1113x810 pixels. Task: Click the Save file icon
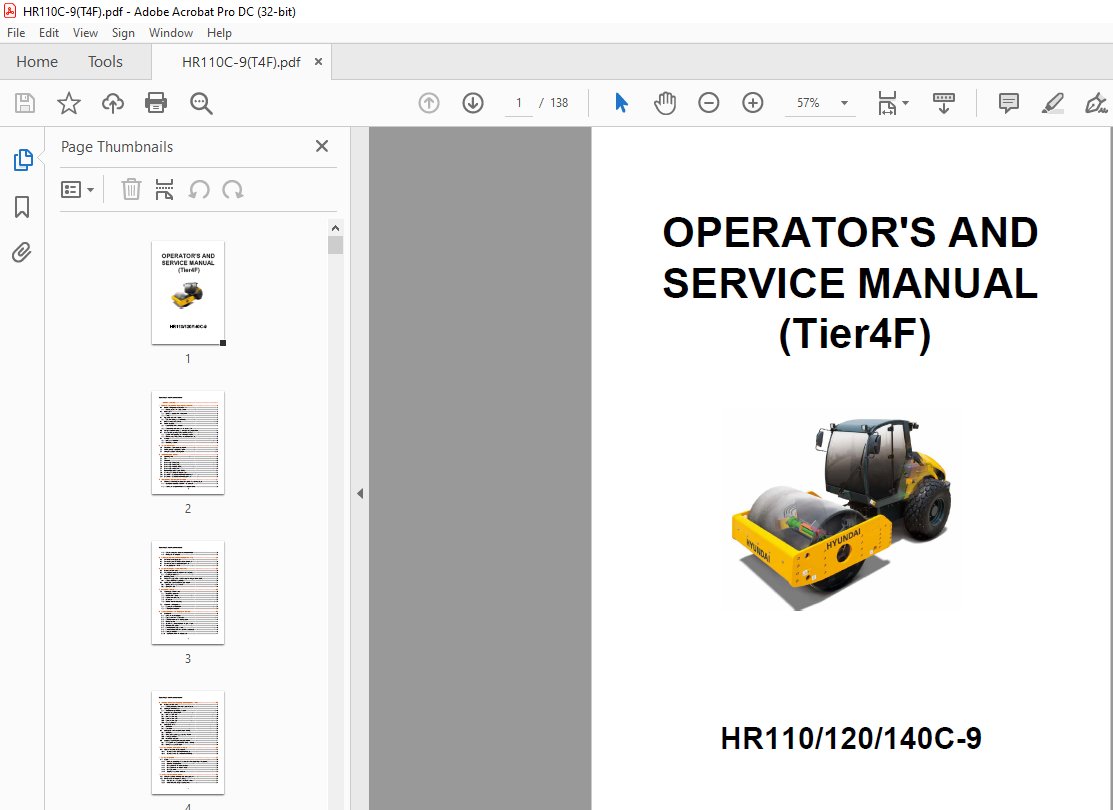(25, 103)
